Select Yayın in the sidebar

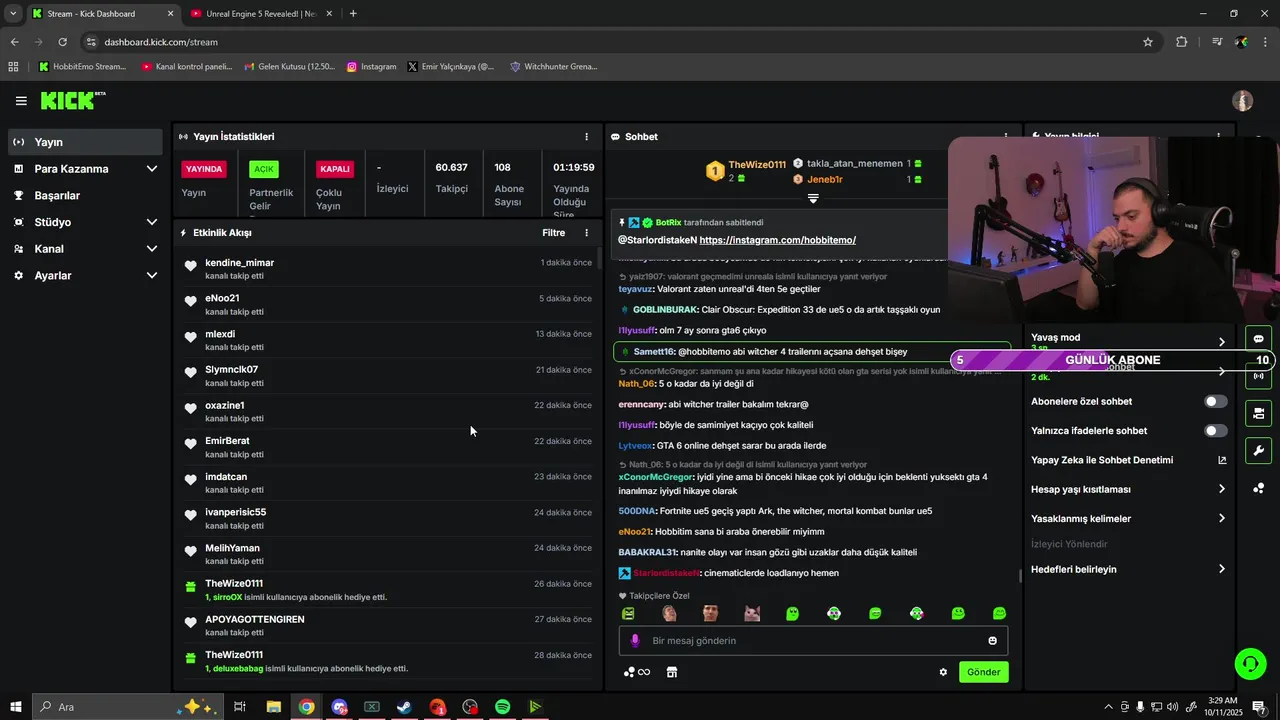click(84, 142)
